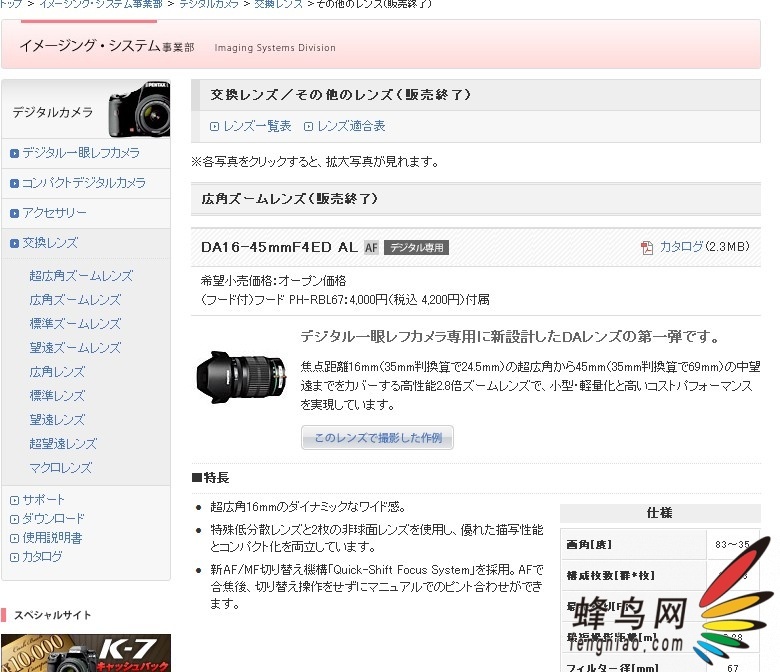
Task: Click the AF badge icon
Action: (371, 247)
